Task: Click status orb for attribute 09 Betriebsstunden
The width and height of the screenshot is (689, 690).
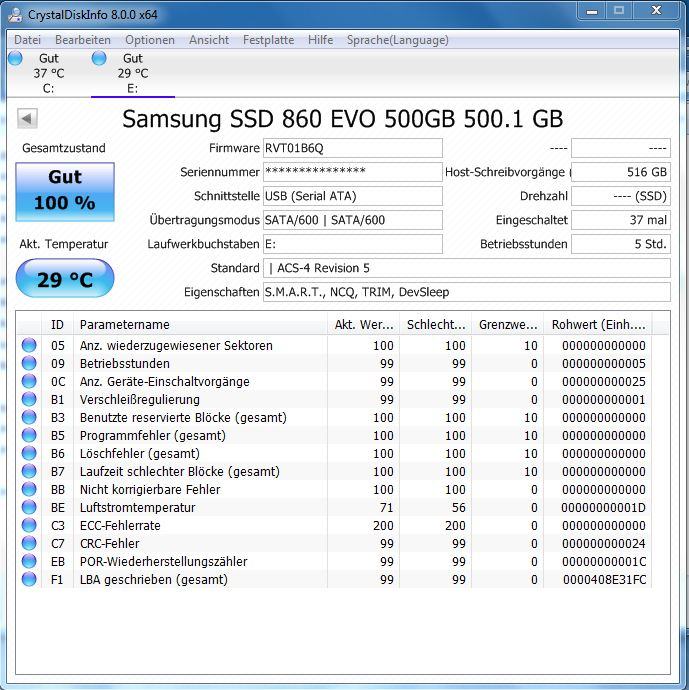Action: pyautogui.click(x=29, y=363)
